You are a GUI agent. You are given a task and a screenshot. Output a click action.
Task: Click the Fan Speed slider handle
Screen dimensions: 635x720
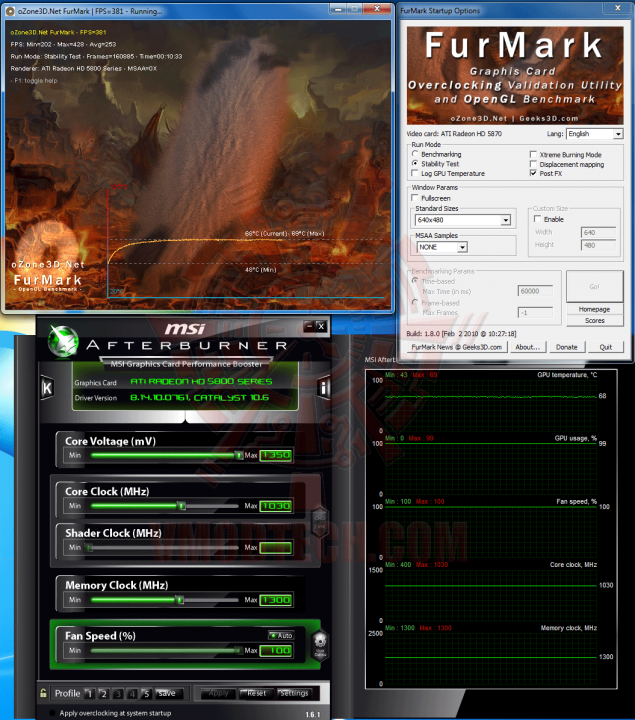click(238, 650)
